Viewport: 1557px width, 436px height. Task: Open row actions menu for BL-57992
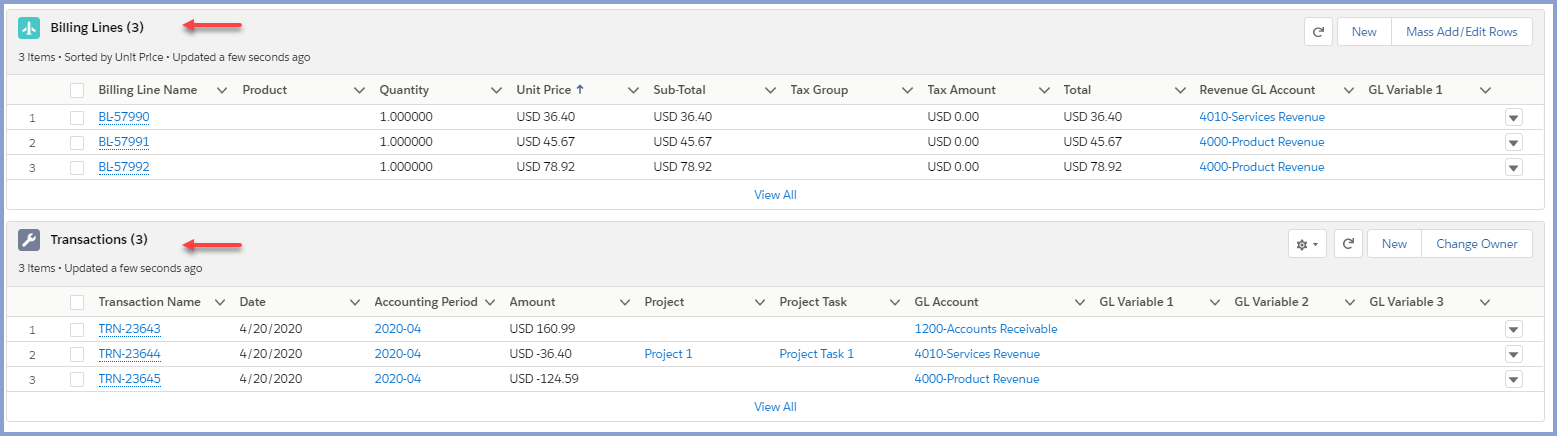coord(1513,168)
